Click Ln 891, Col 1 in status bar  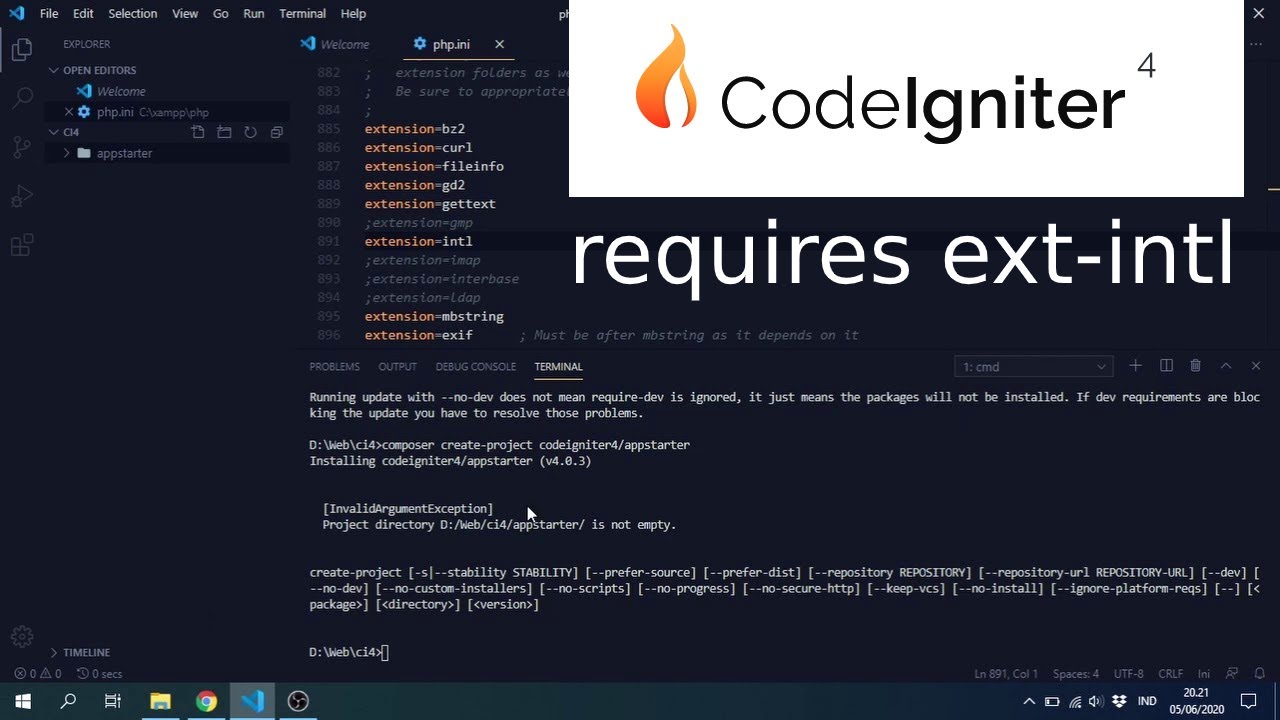[1006, 674]
